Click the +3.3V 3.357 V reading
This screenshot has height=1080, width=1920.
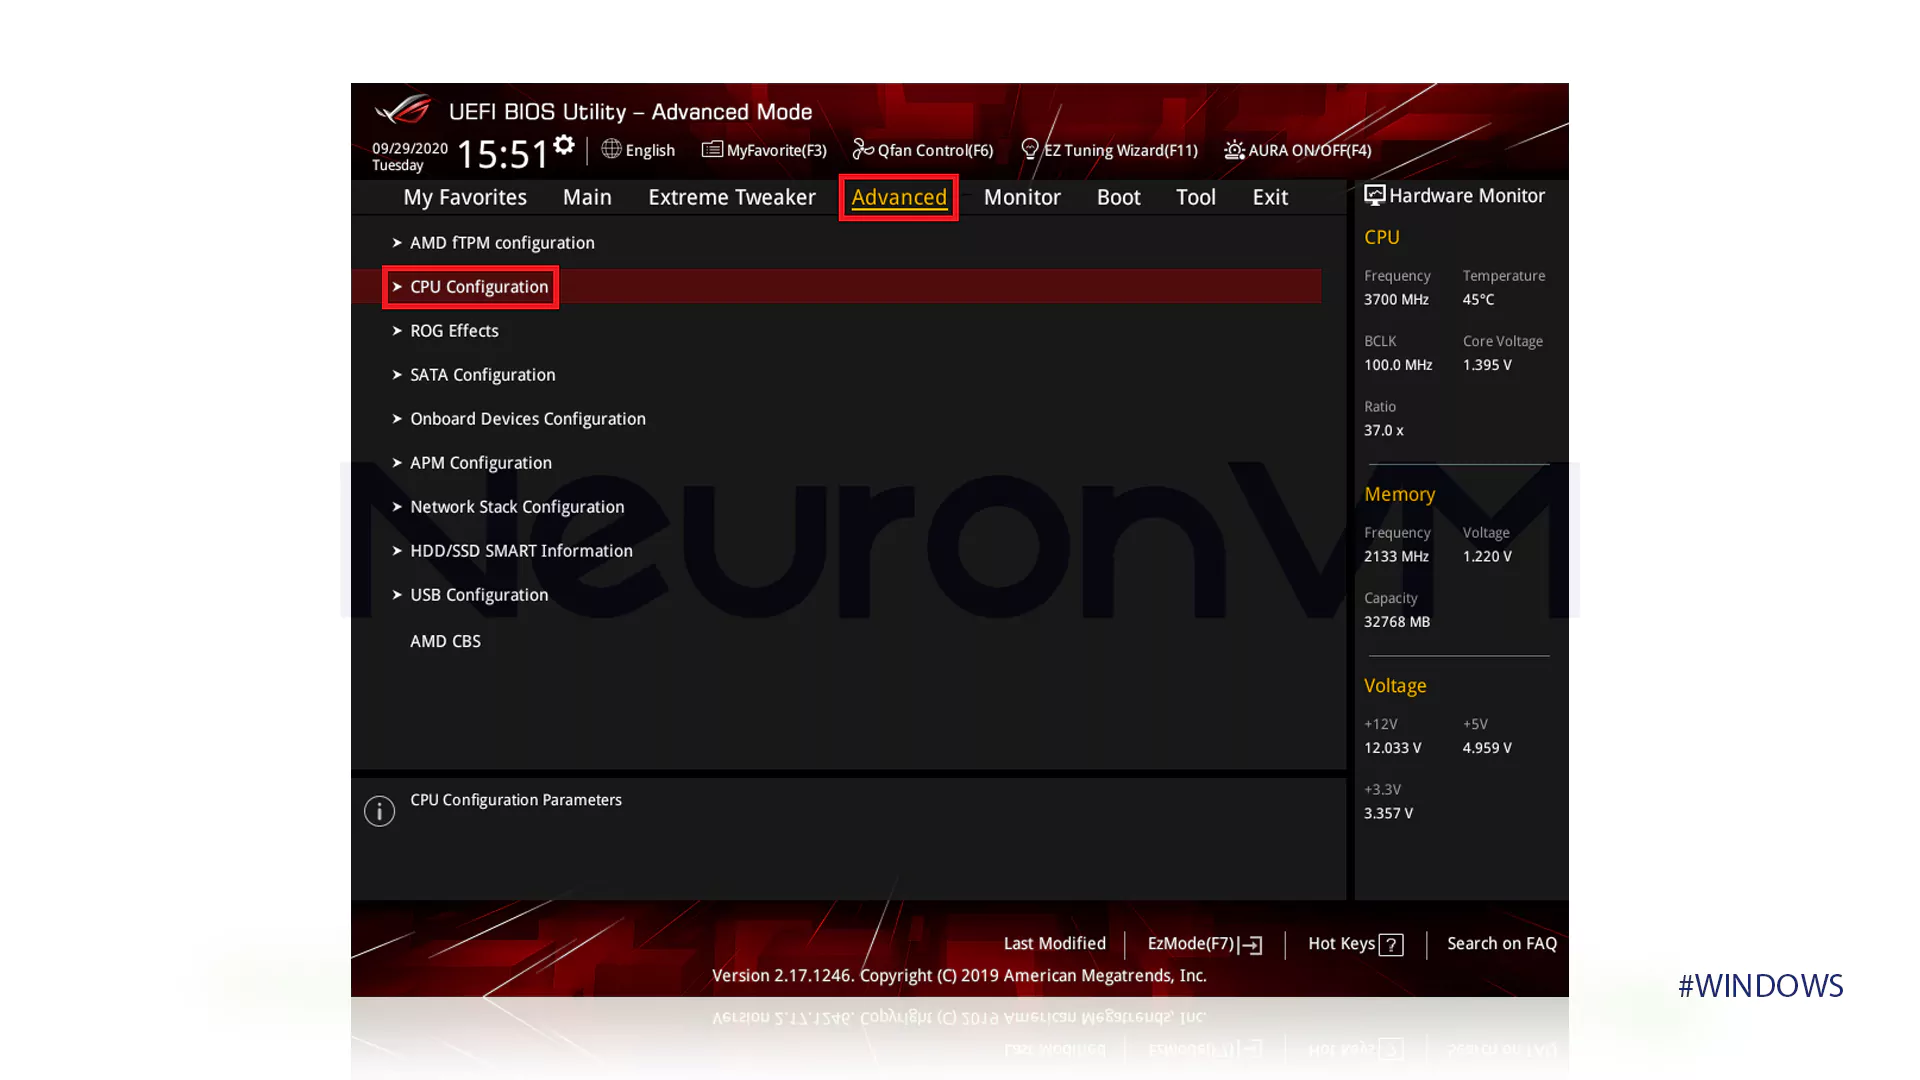click(x=1388, y=814)
